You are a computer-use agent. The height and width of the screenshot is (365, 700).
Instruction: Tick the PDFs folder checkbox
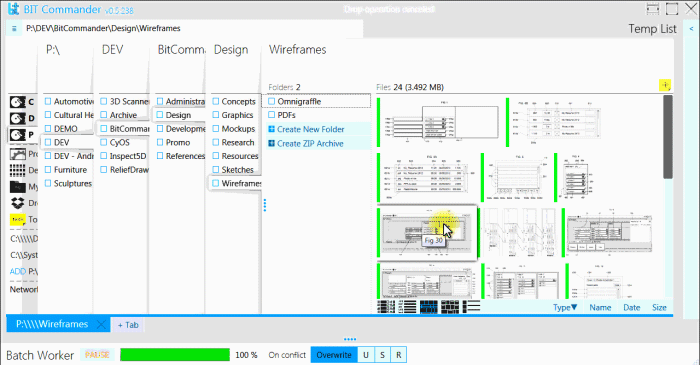[271, 115]
